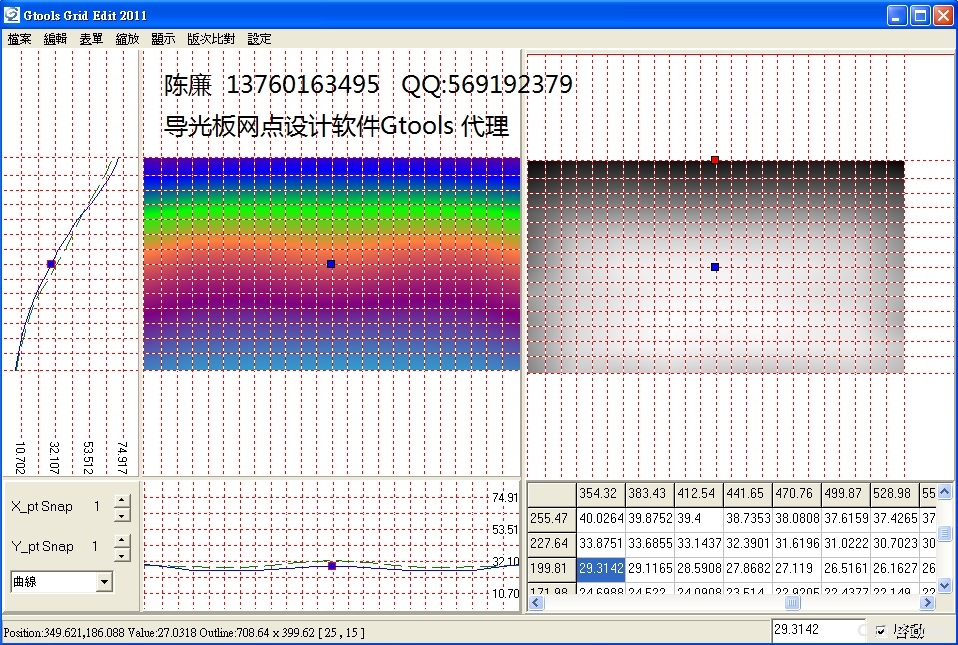Click column header 354.32
The image size is (958, 645).
[601, 494]
